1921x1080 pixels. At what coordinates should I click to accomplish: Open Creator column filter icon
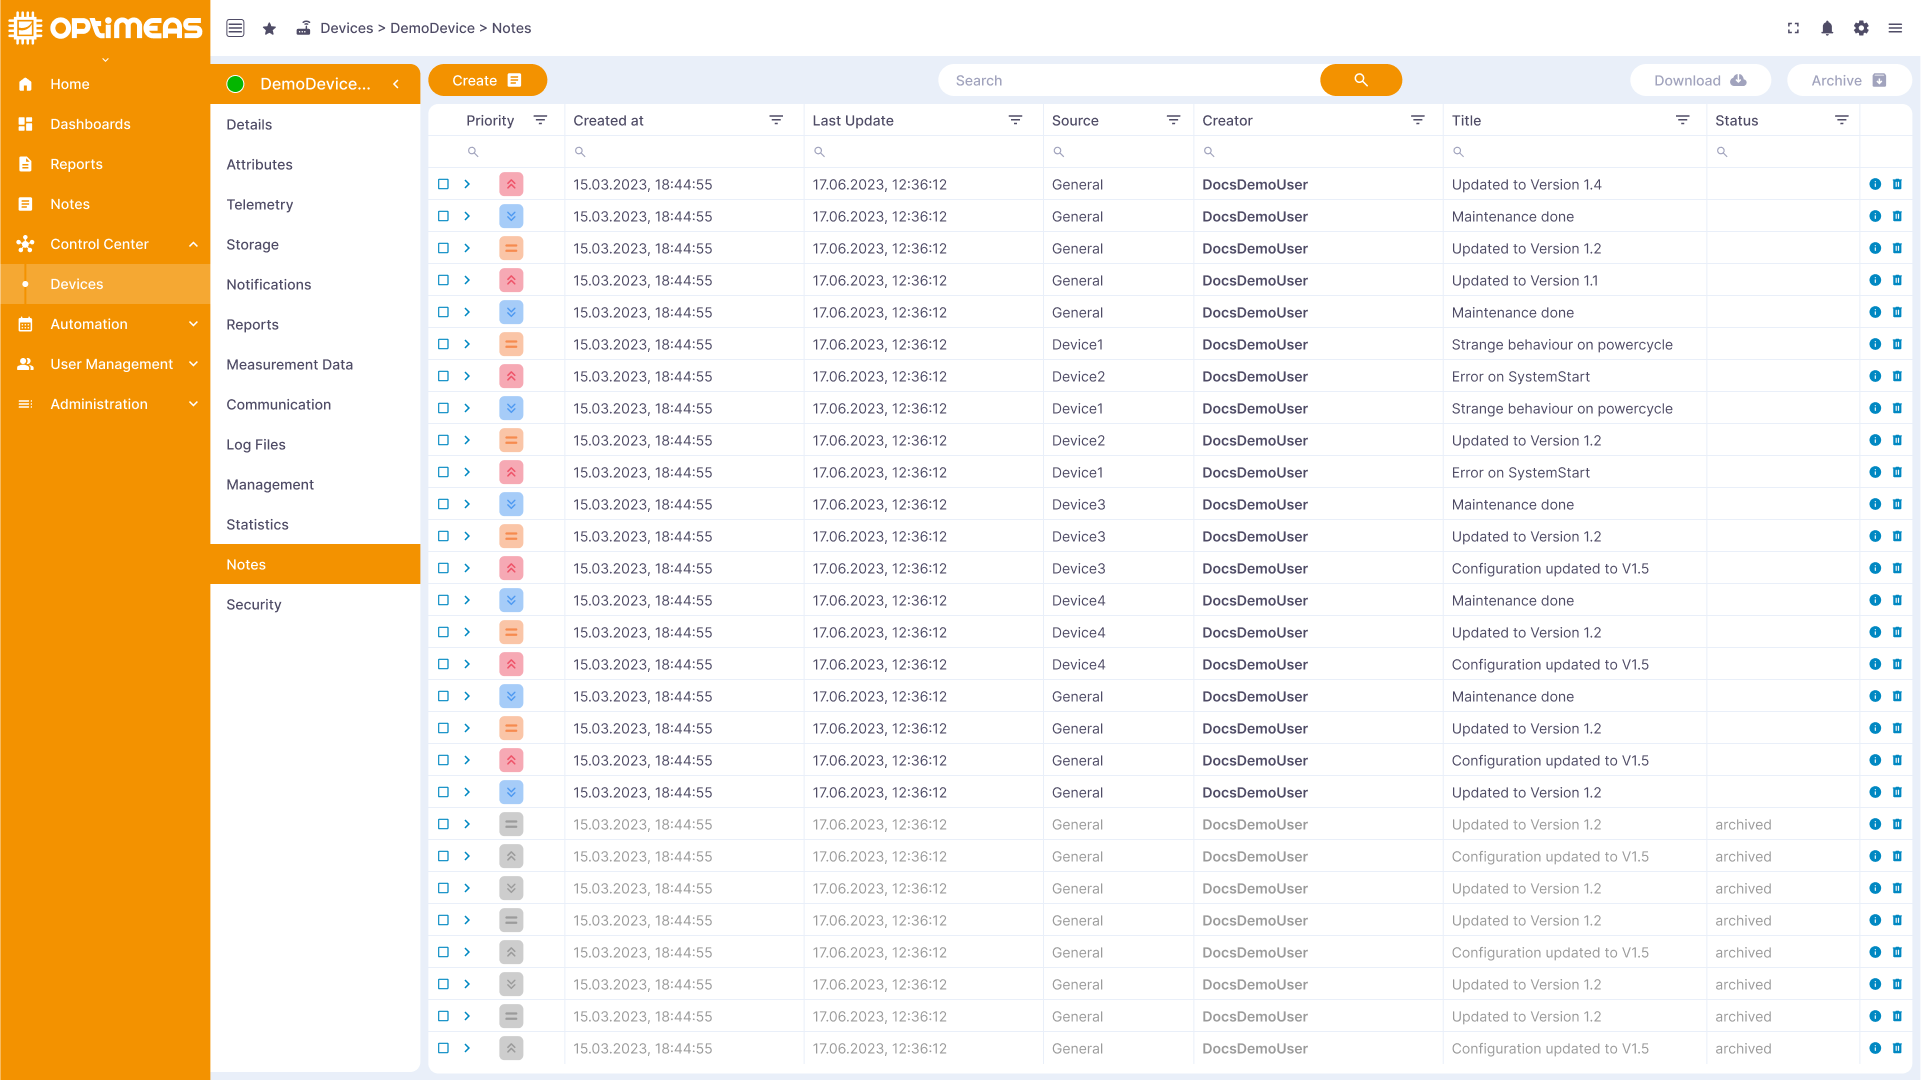tap(1417, 120)
